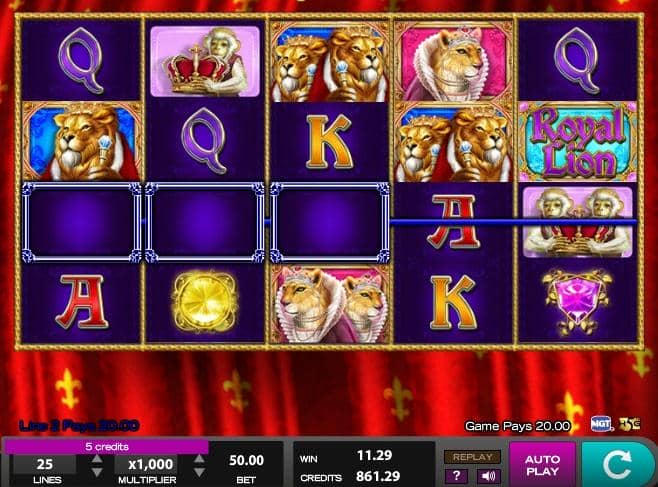Screen dimensions: 658x487
Task: Decrease lines with the down arrow
Action: tap(97, 472)
